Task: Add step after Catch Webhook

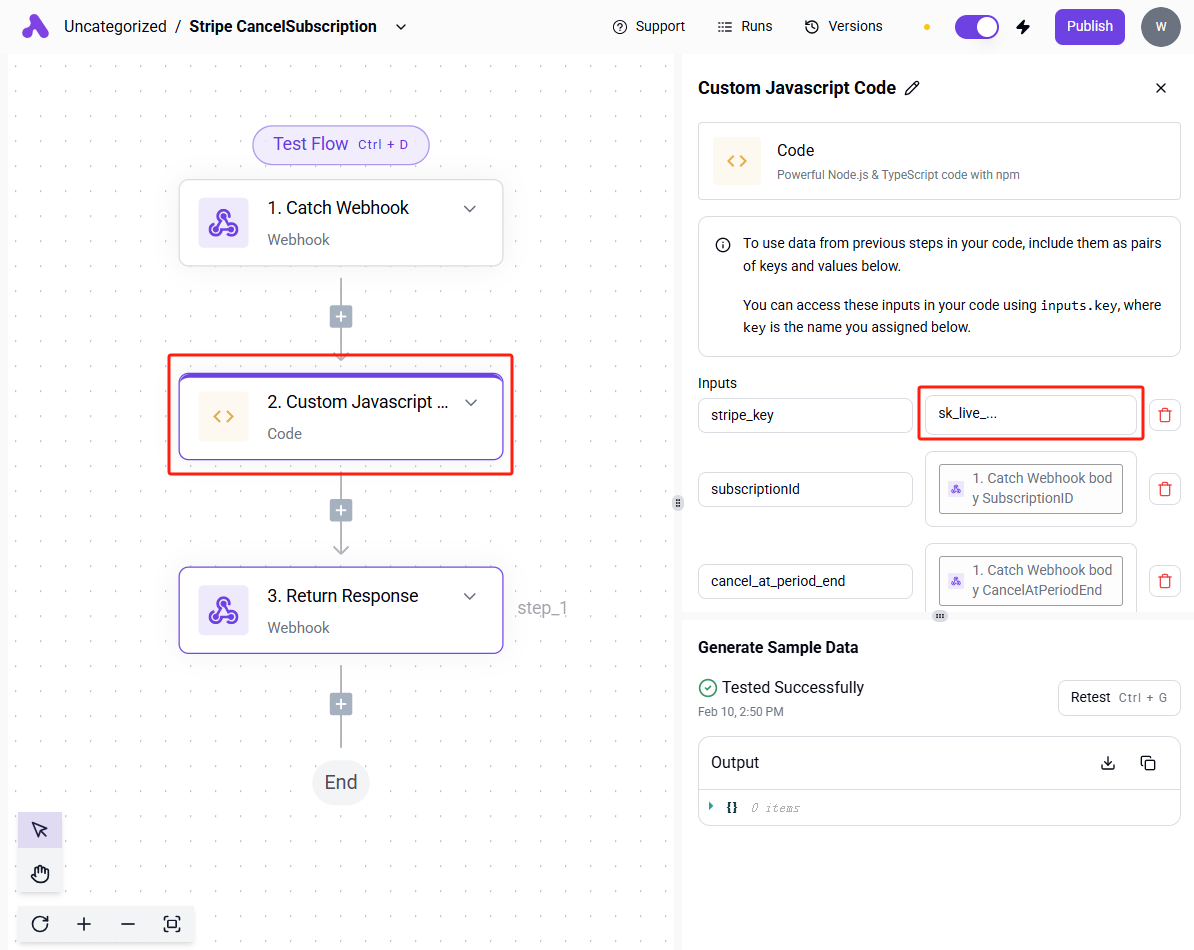Action: point(341,317)
